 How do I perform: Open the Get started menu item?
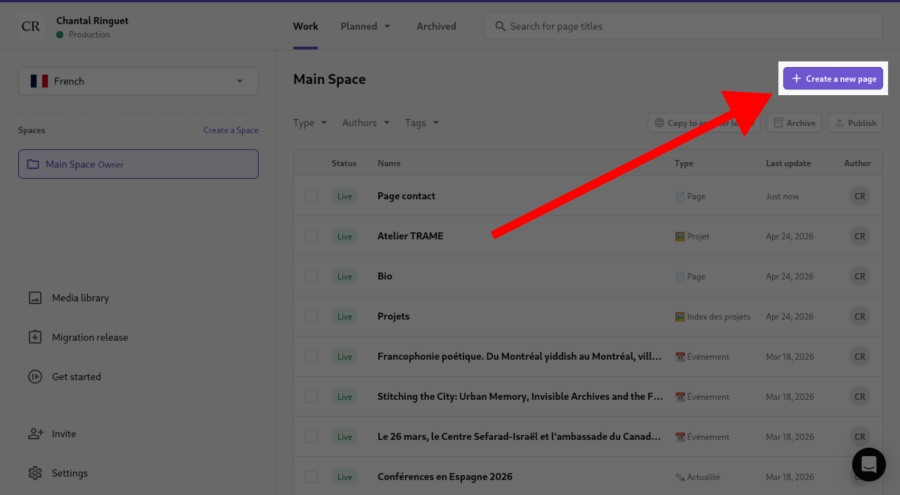pos(65,377)
